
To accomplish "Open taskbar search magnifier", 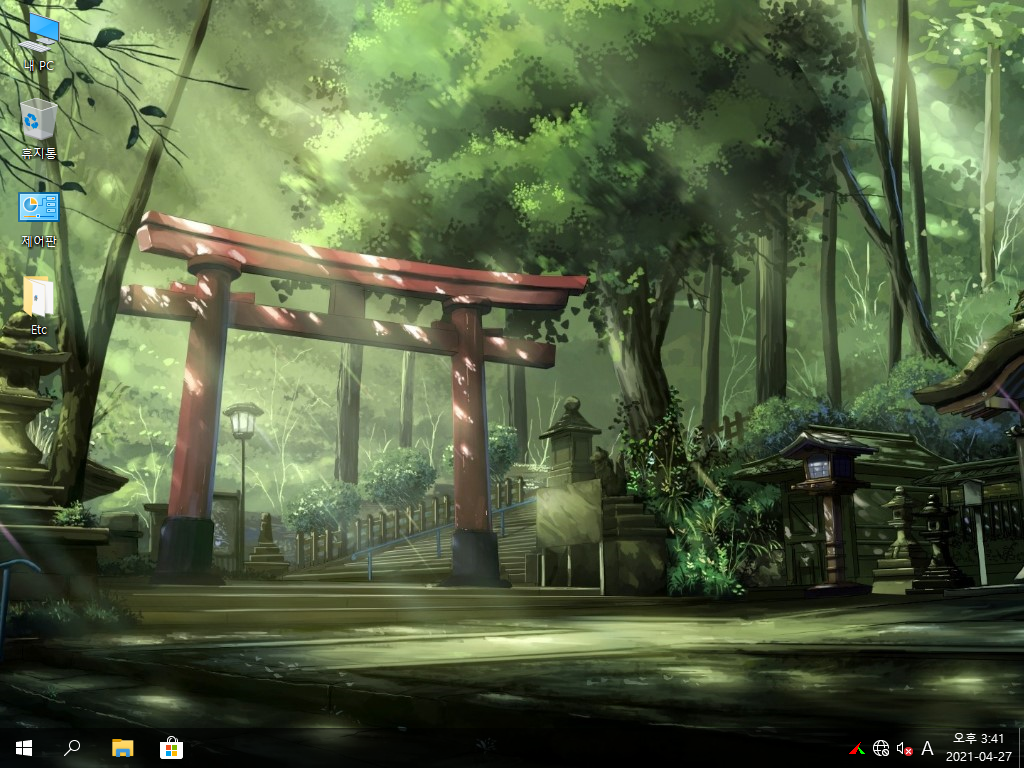I will pos(72,748).
